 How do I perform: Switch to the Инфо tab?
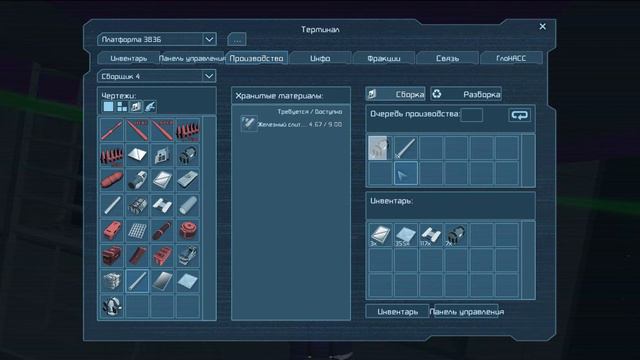pos(320,58)
